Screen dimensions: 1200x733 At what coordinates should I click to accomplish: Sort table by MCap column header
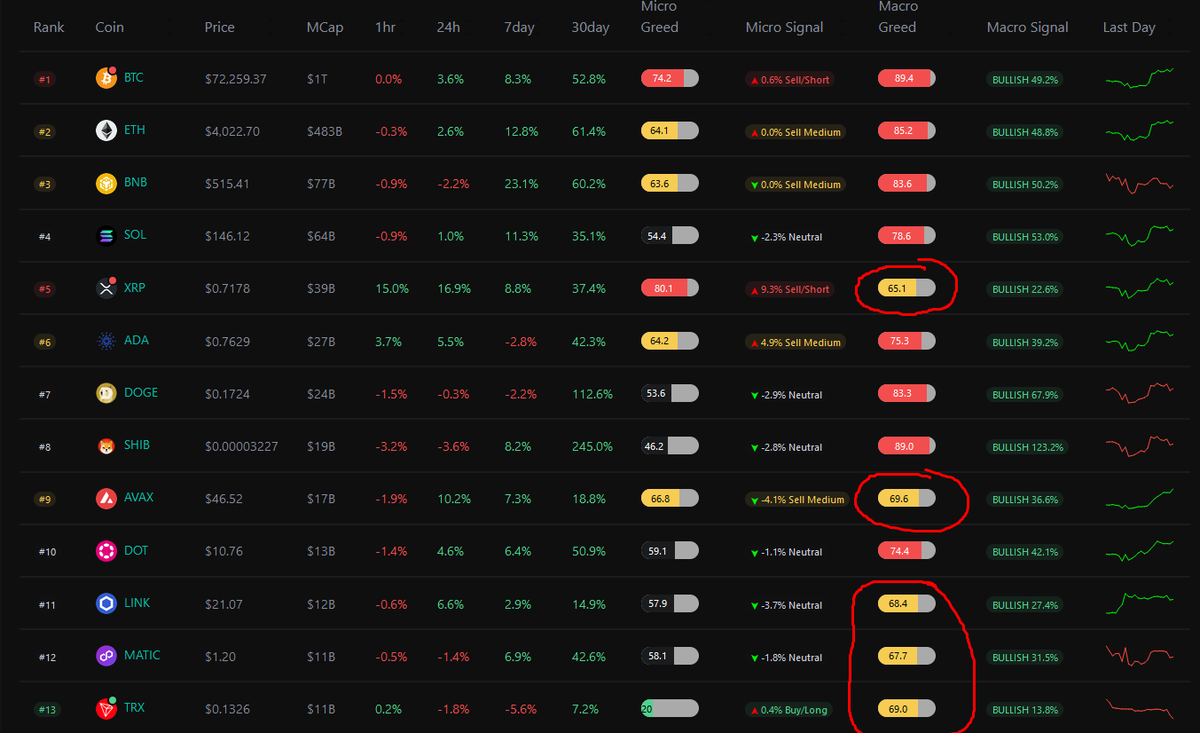pyautogui.click(x=325, y=27)
